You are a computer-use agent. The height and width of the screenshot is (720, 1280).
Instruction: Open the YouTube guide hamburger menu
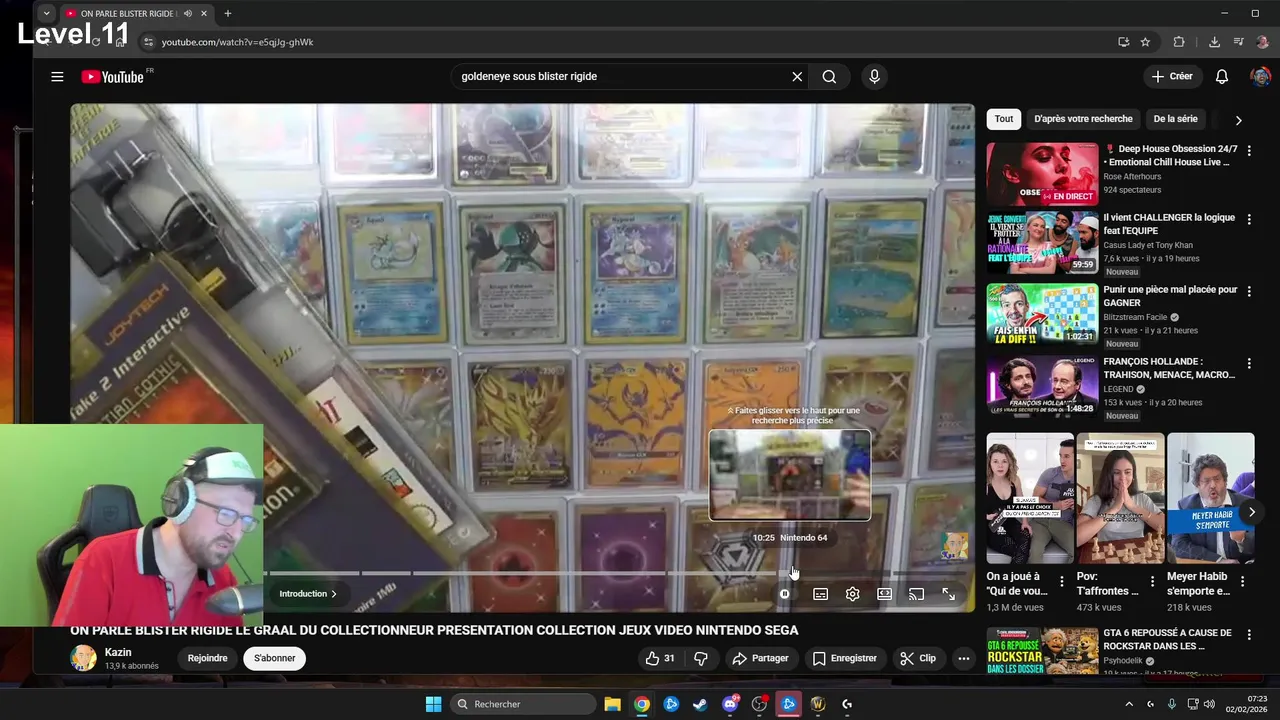pos(57,77)
